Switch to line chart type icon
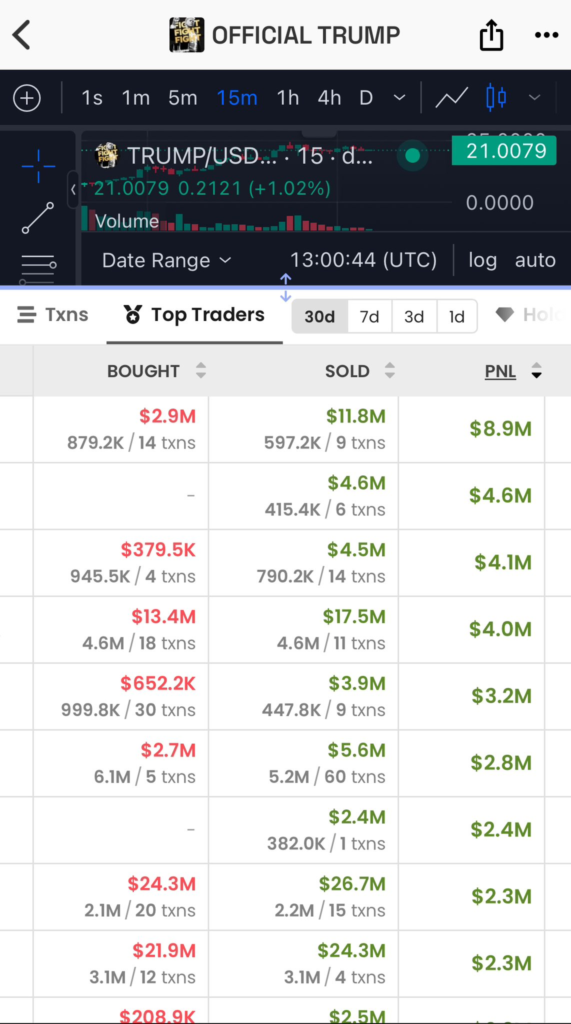Image resolution: width=571 pixels, height=1024 pixels. (451, 98)
